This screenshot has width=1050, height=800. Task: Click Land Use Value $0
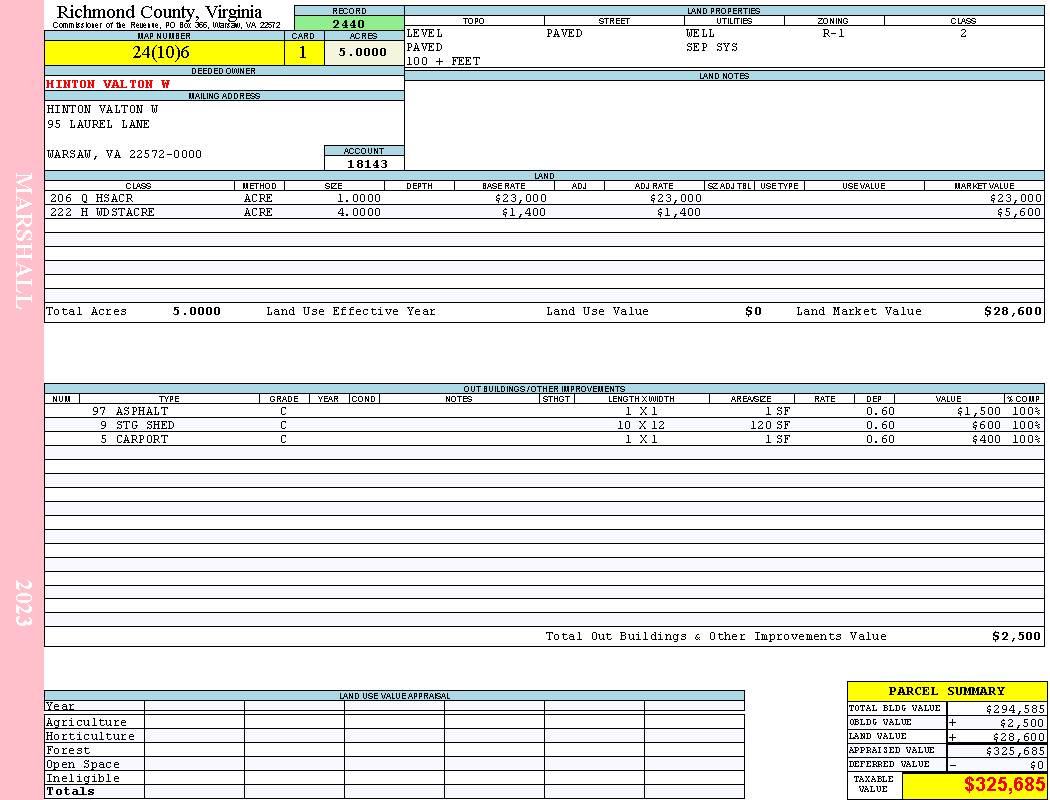click(x=753, y=311)
